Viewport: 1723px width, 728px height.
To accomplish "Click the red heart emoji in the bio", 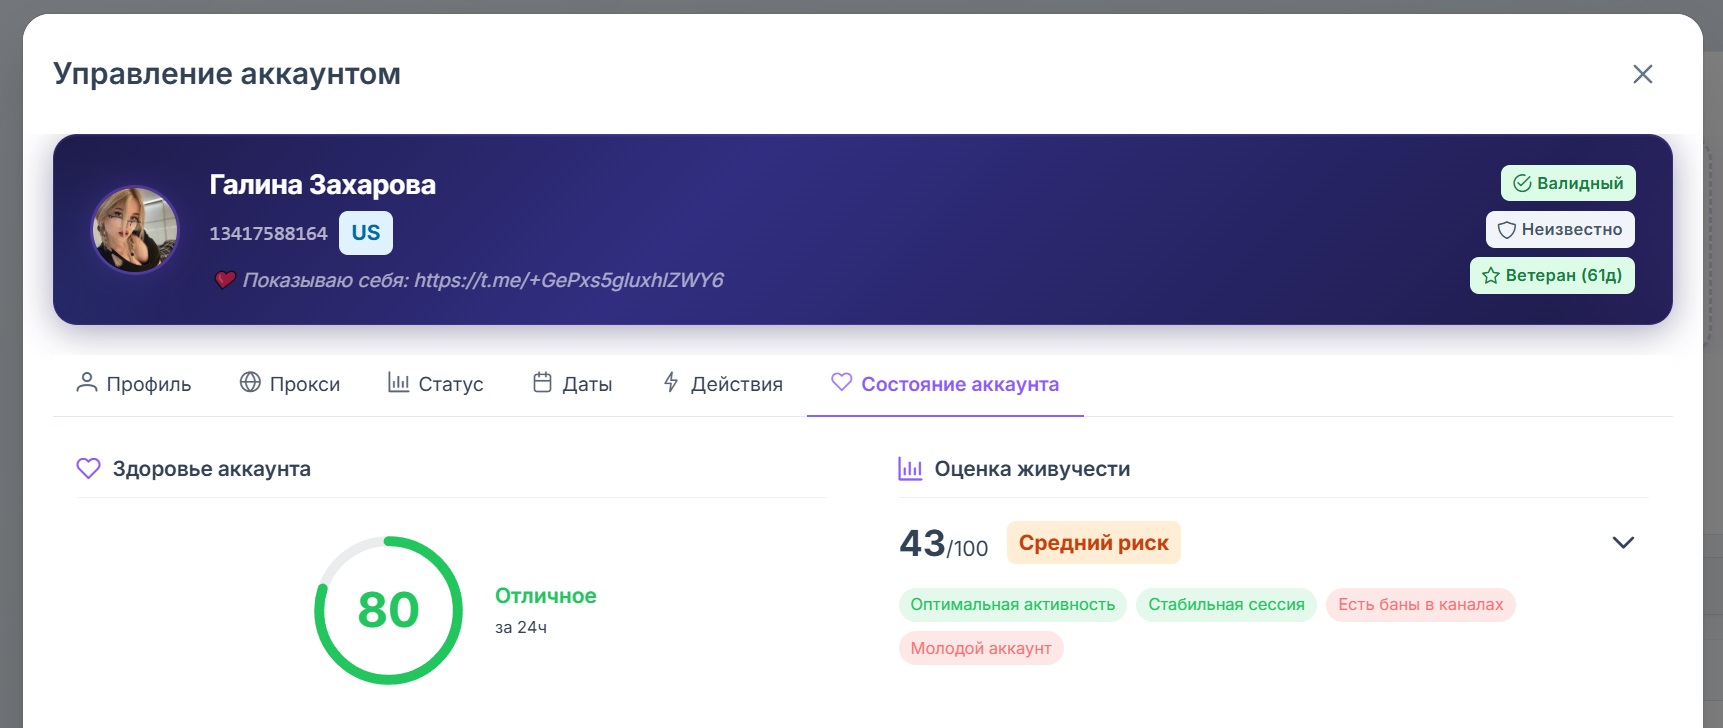I will click(225, 280).
